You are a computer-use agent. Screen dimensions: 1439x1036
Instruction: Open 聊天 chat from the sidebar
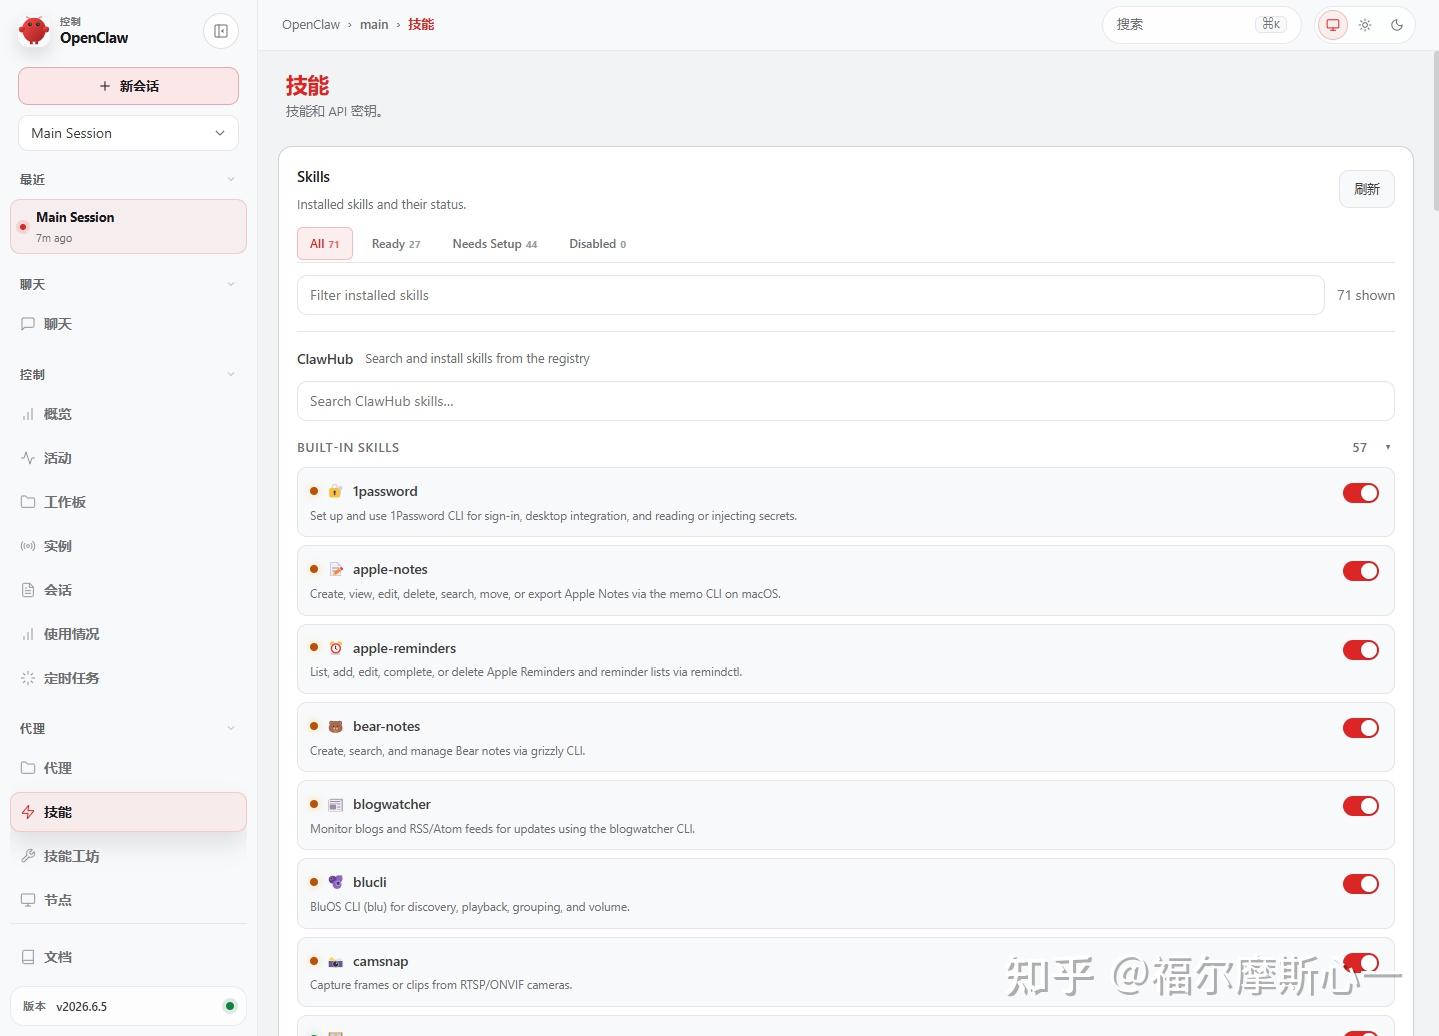pos(128,324)
